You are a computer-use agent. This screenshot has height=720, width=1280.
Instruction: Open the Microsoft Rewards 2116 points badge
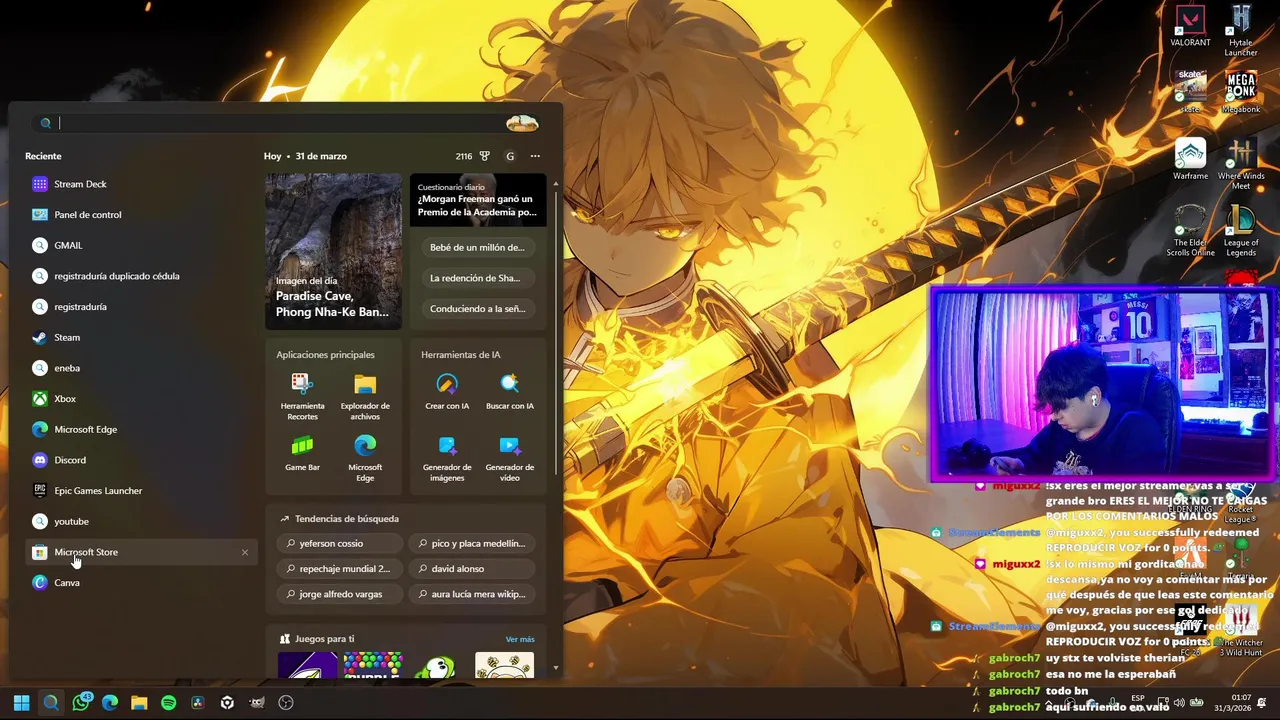click(473, 156)
